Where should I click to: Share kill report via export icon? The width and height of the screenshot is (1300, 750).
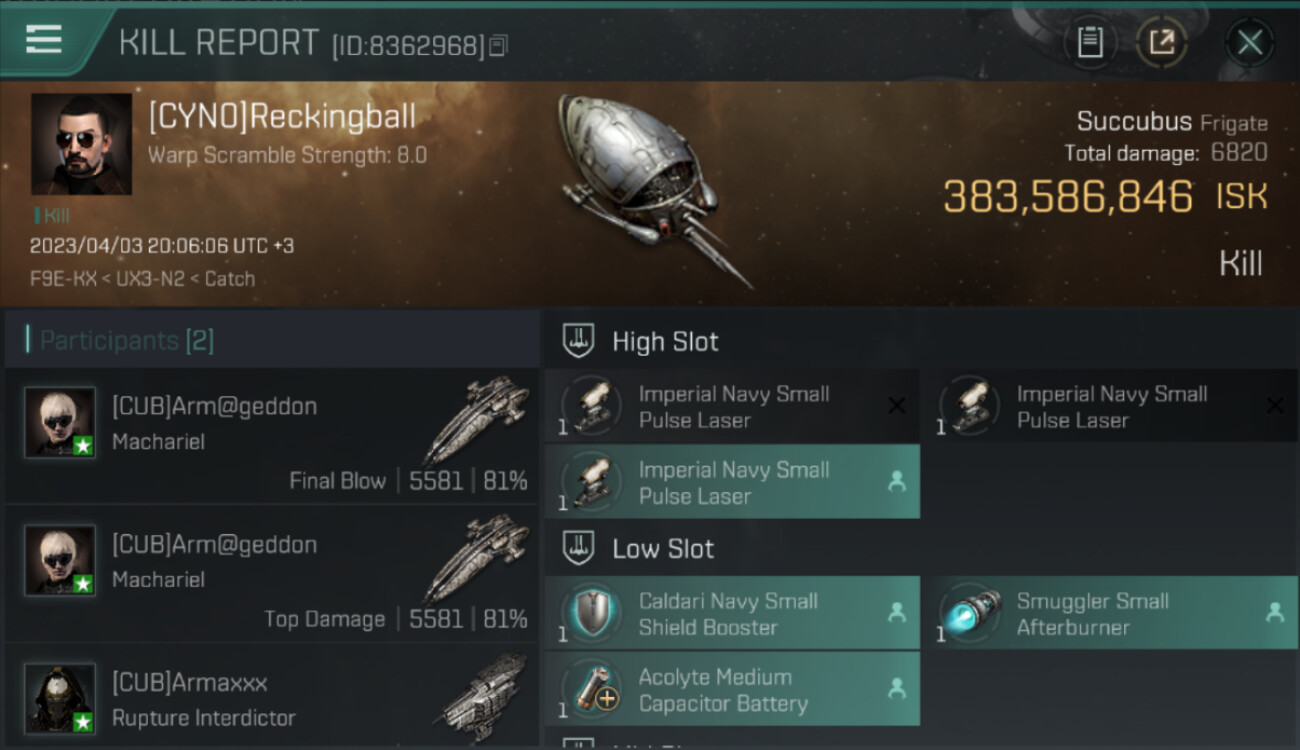pos(1162,42)
